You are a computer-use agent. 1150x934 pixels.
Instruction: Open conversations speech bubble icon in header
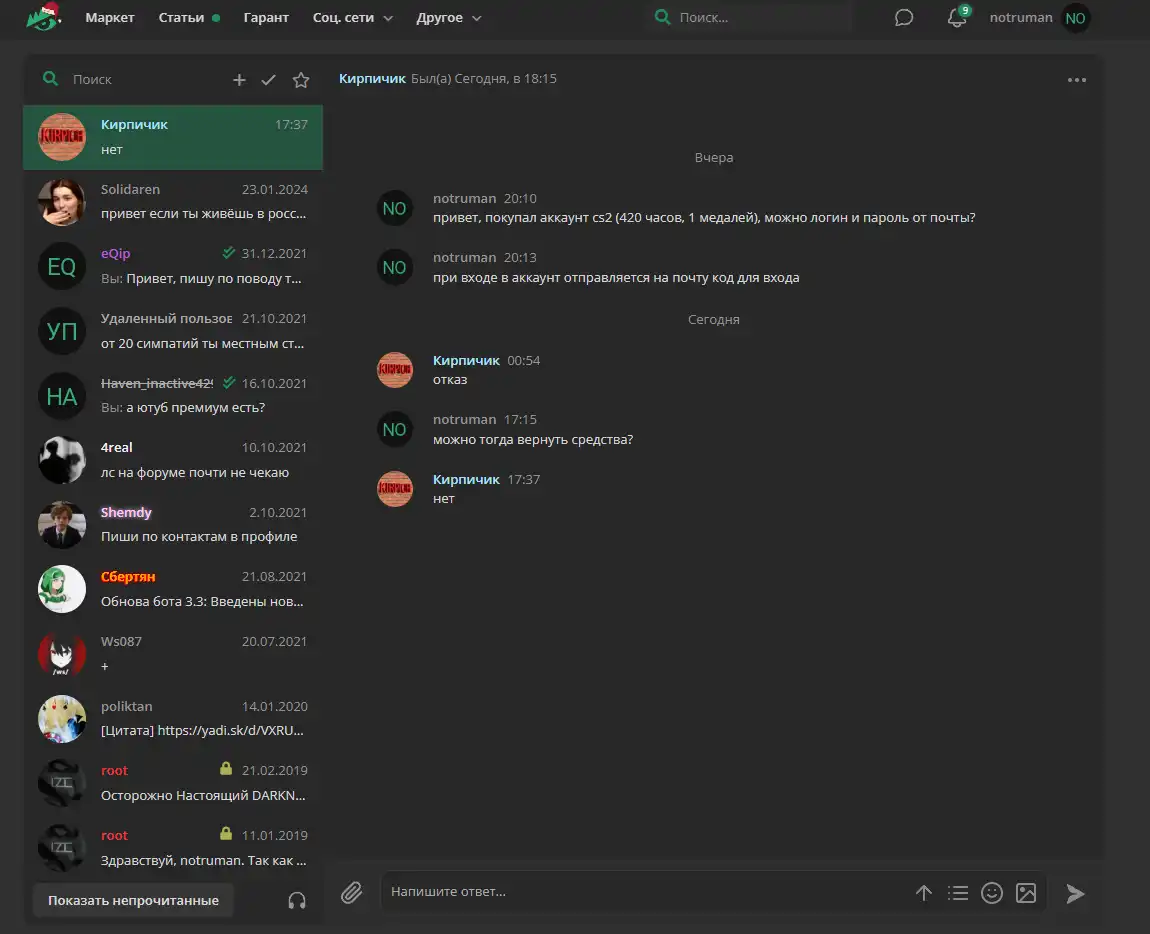tap(904, 18)
